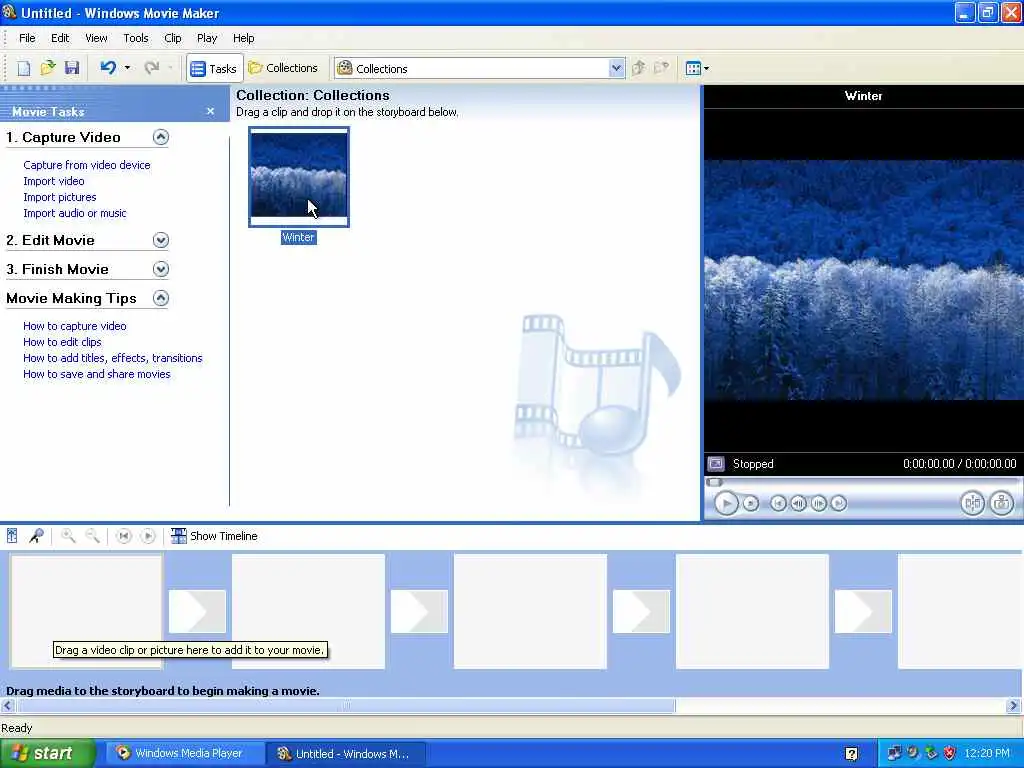Open How to add titles, effects, transitions

[x=112, y=358]
